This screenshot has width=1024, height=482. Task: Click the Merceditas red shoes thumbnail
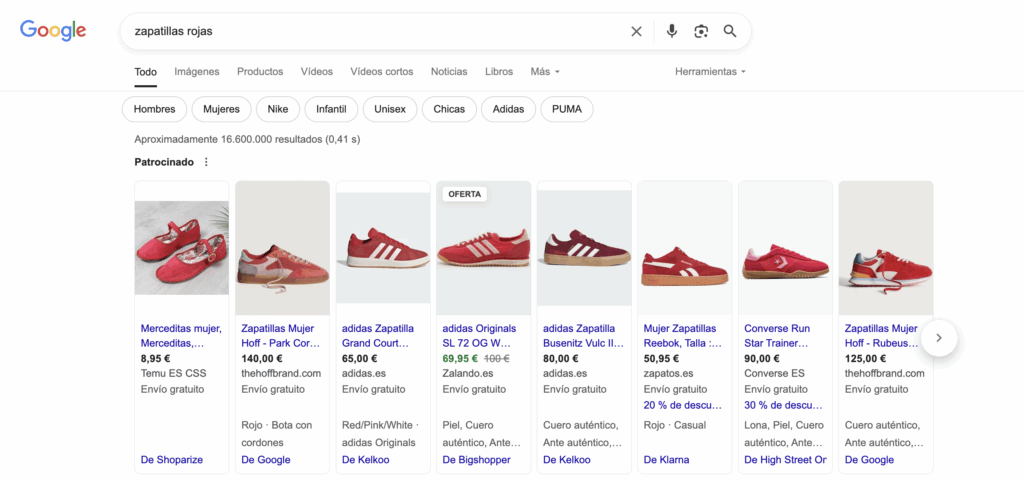coord(182,248)
